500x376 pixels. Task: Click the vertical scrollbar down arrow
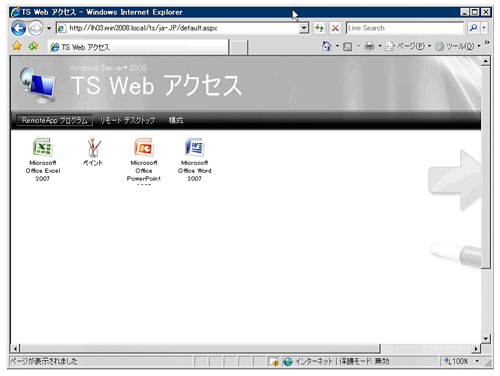click(486, 338)
